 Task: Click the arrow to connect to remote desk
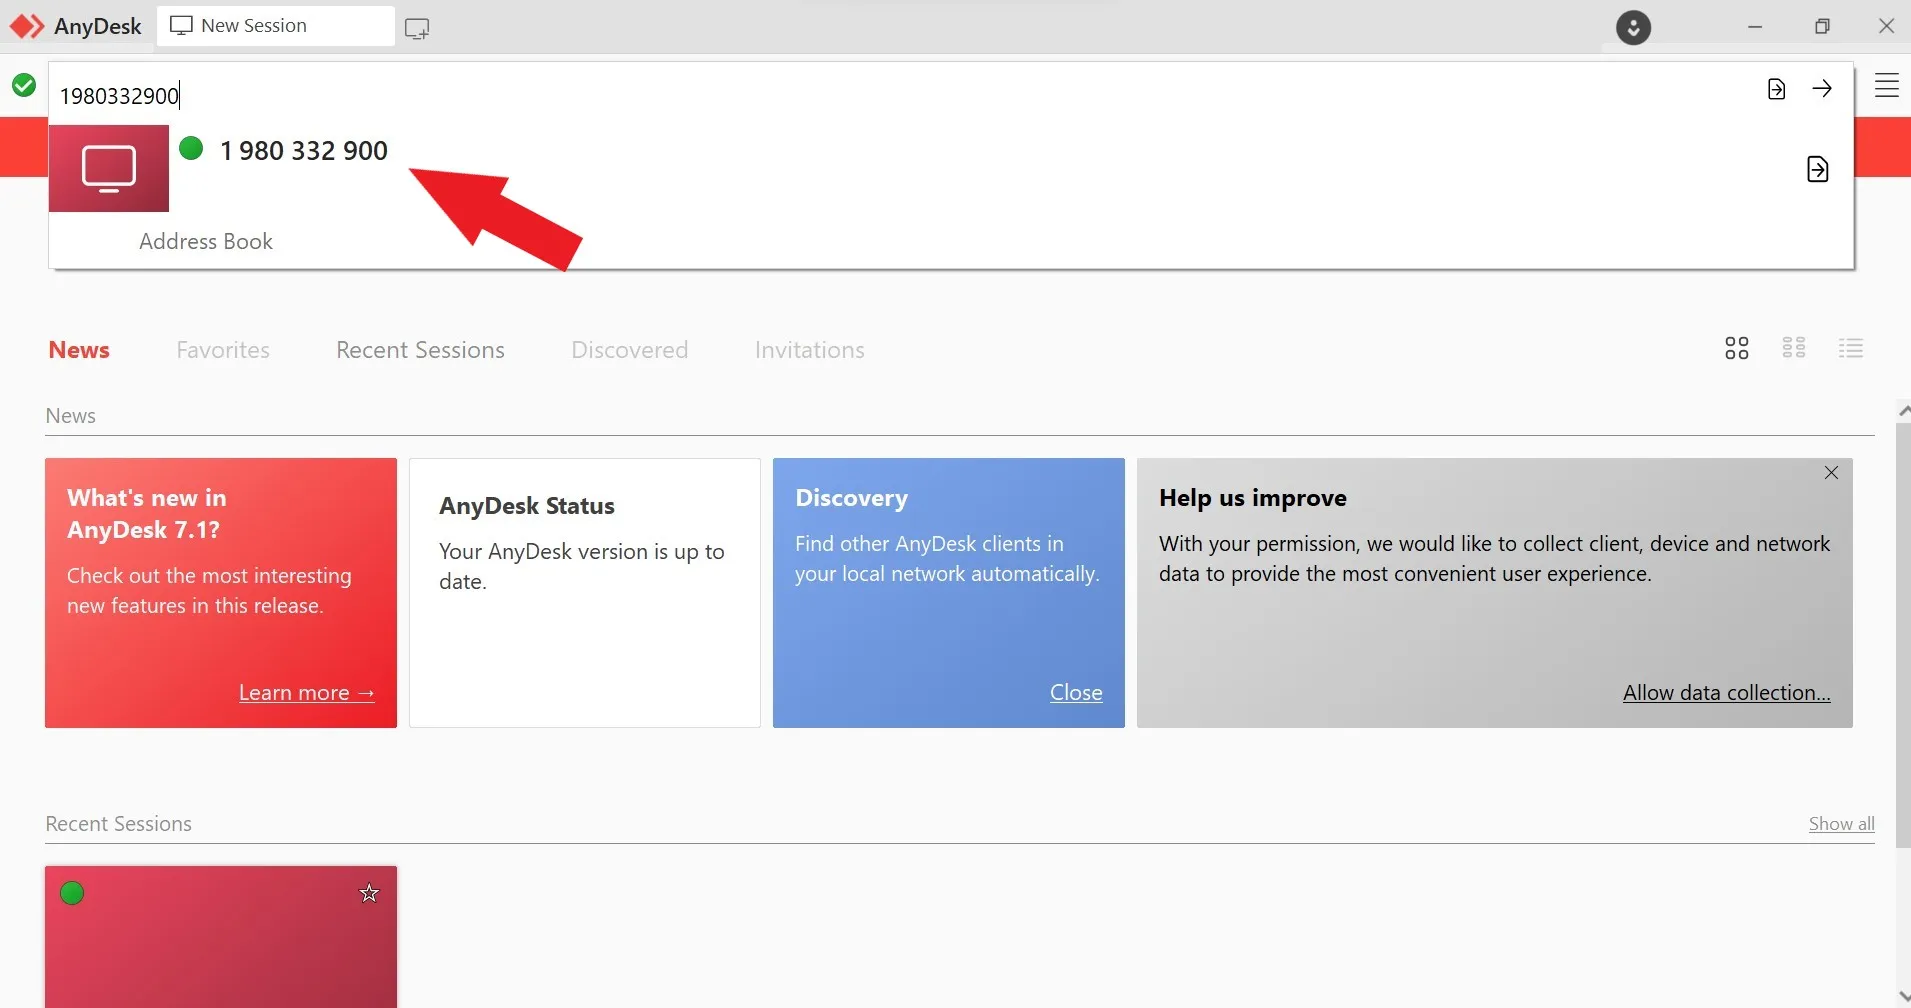pos(1823,88)
